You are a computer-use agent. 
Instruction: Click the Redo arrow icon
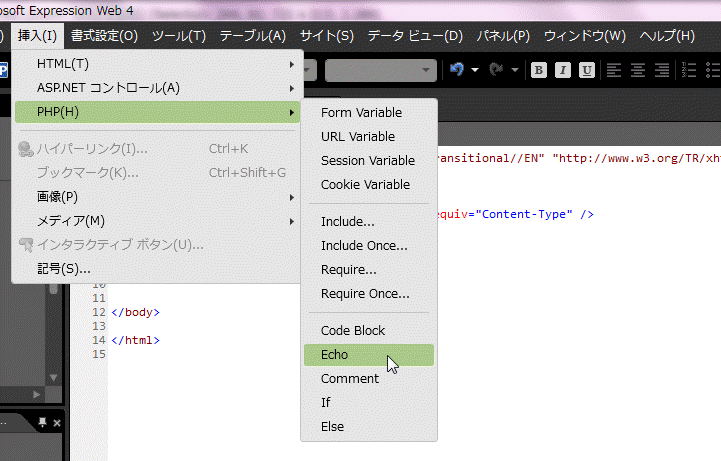pos(496,70)
